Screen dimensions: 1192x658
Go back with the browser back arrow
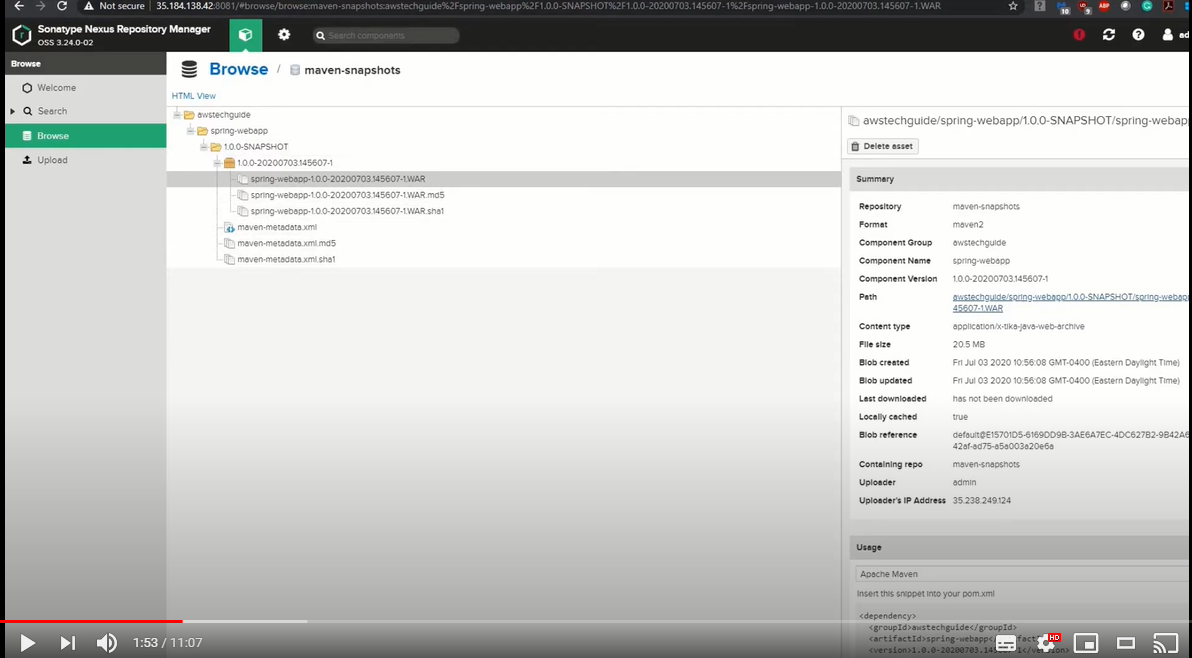click(x=19, y=6)
